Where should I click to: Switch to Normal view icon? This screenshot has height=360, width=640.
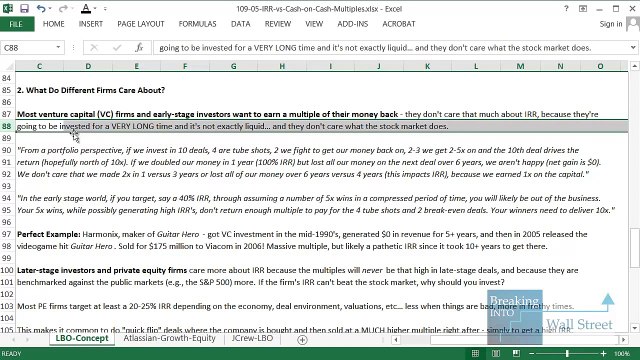coord(476,353)
